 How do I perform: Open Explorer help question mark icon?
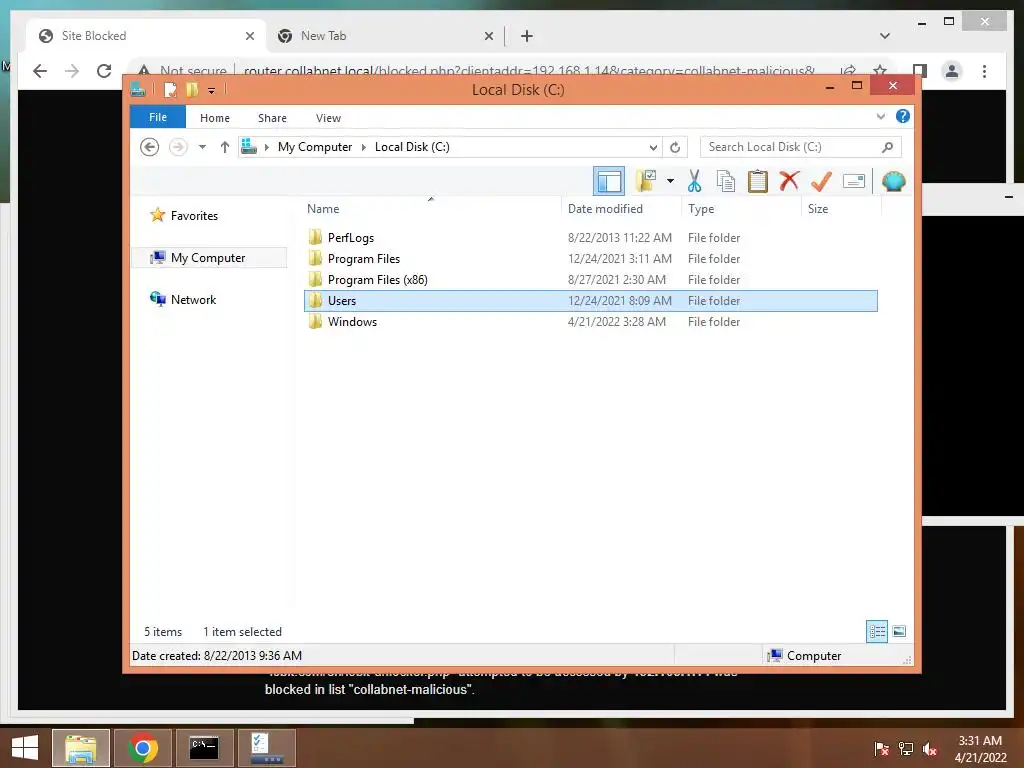click(x=903, y=116)
